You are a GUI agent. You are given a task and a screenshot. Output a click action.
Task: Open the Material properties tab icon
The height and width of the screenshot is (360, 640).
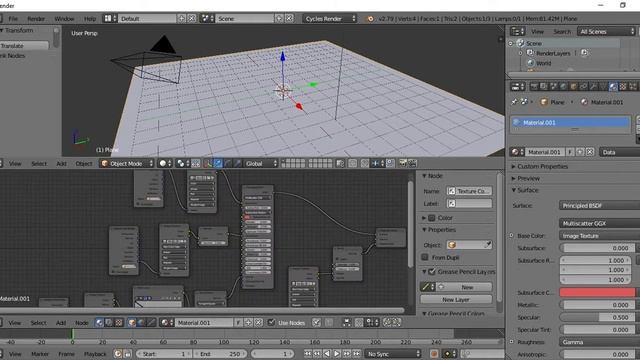[613, 87]
